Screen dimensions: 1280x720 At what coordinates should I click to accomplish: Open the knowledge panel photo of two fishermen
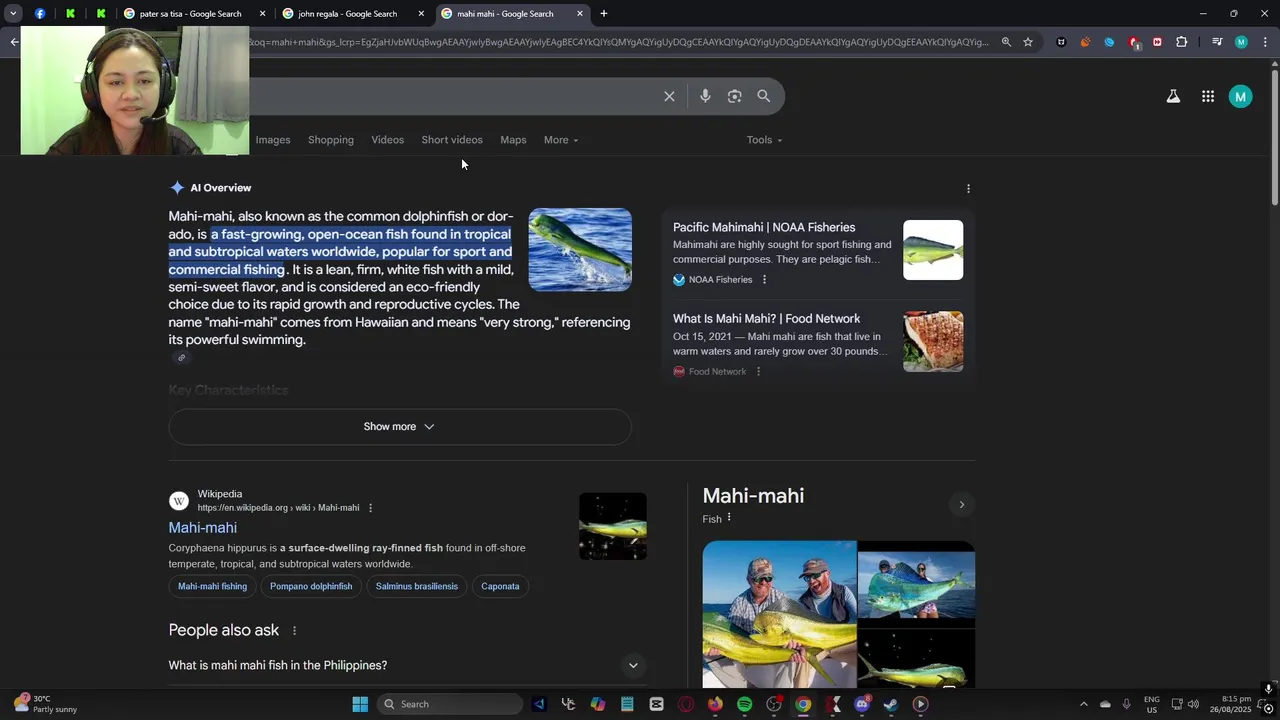coord(779,614)
